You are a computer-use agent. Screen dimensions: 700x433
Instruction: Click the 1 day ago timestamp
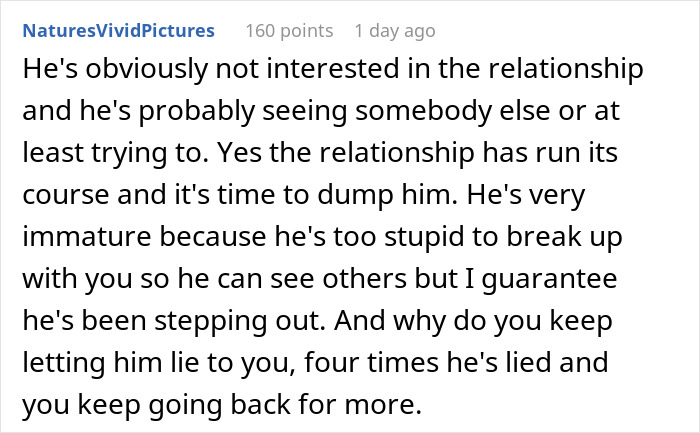(395, 31)
